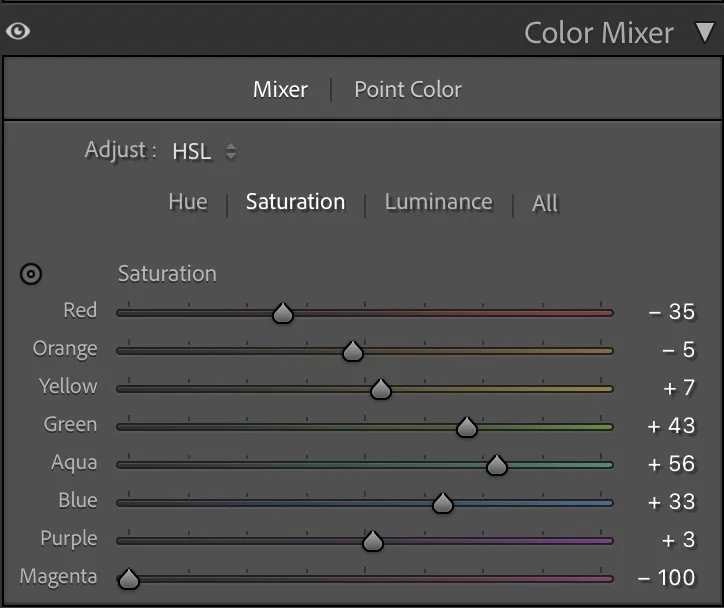724x608 pixels.
Task: Click the Green value field showing + 43
Action: click(x=671, y=426)
